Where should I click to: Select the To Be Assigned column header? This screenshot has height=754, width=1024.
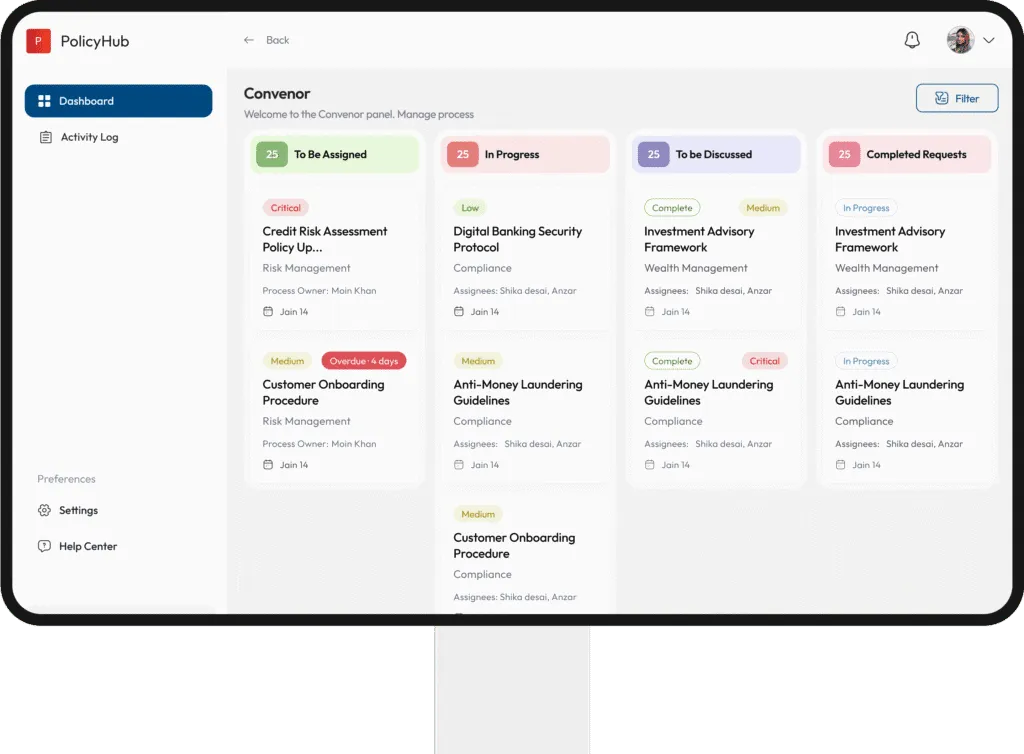334,154
